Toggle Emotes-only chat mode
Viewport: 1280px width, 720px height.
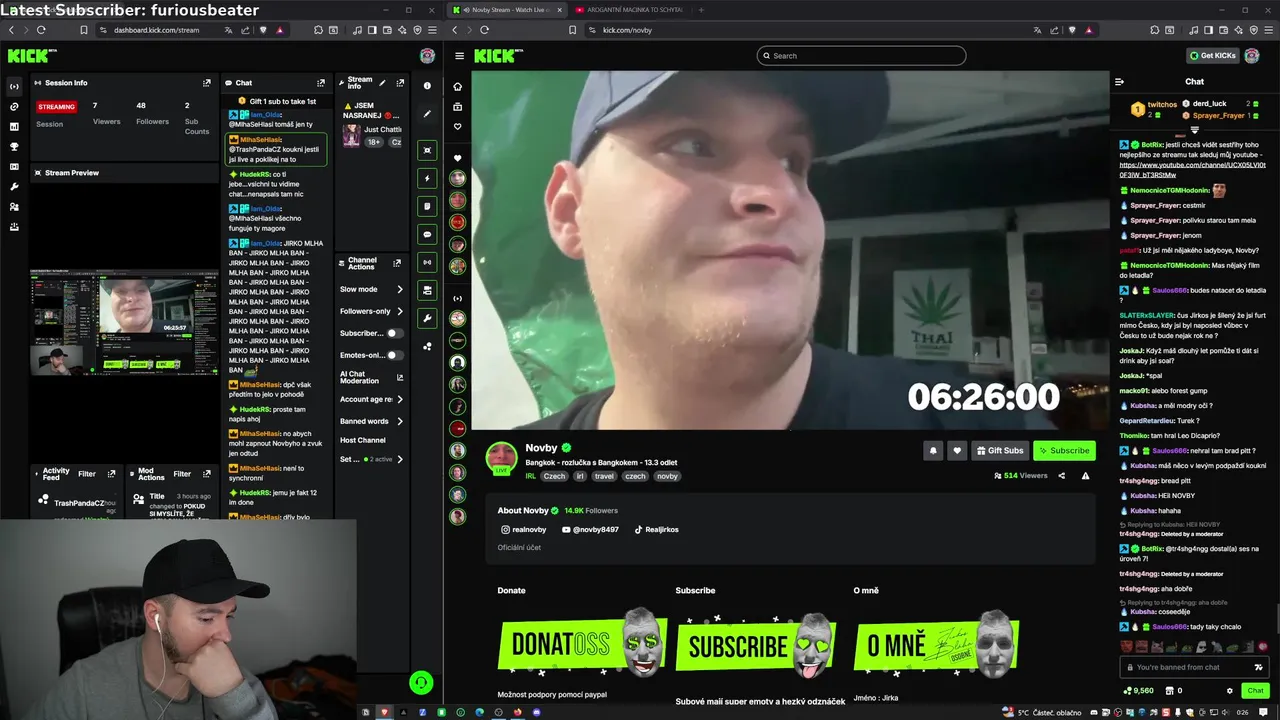[x=394, y=355]
